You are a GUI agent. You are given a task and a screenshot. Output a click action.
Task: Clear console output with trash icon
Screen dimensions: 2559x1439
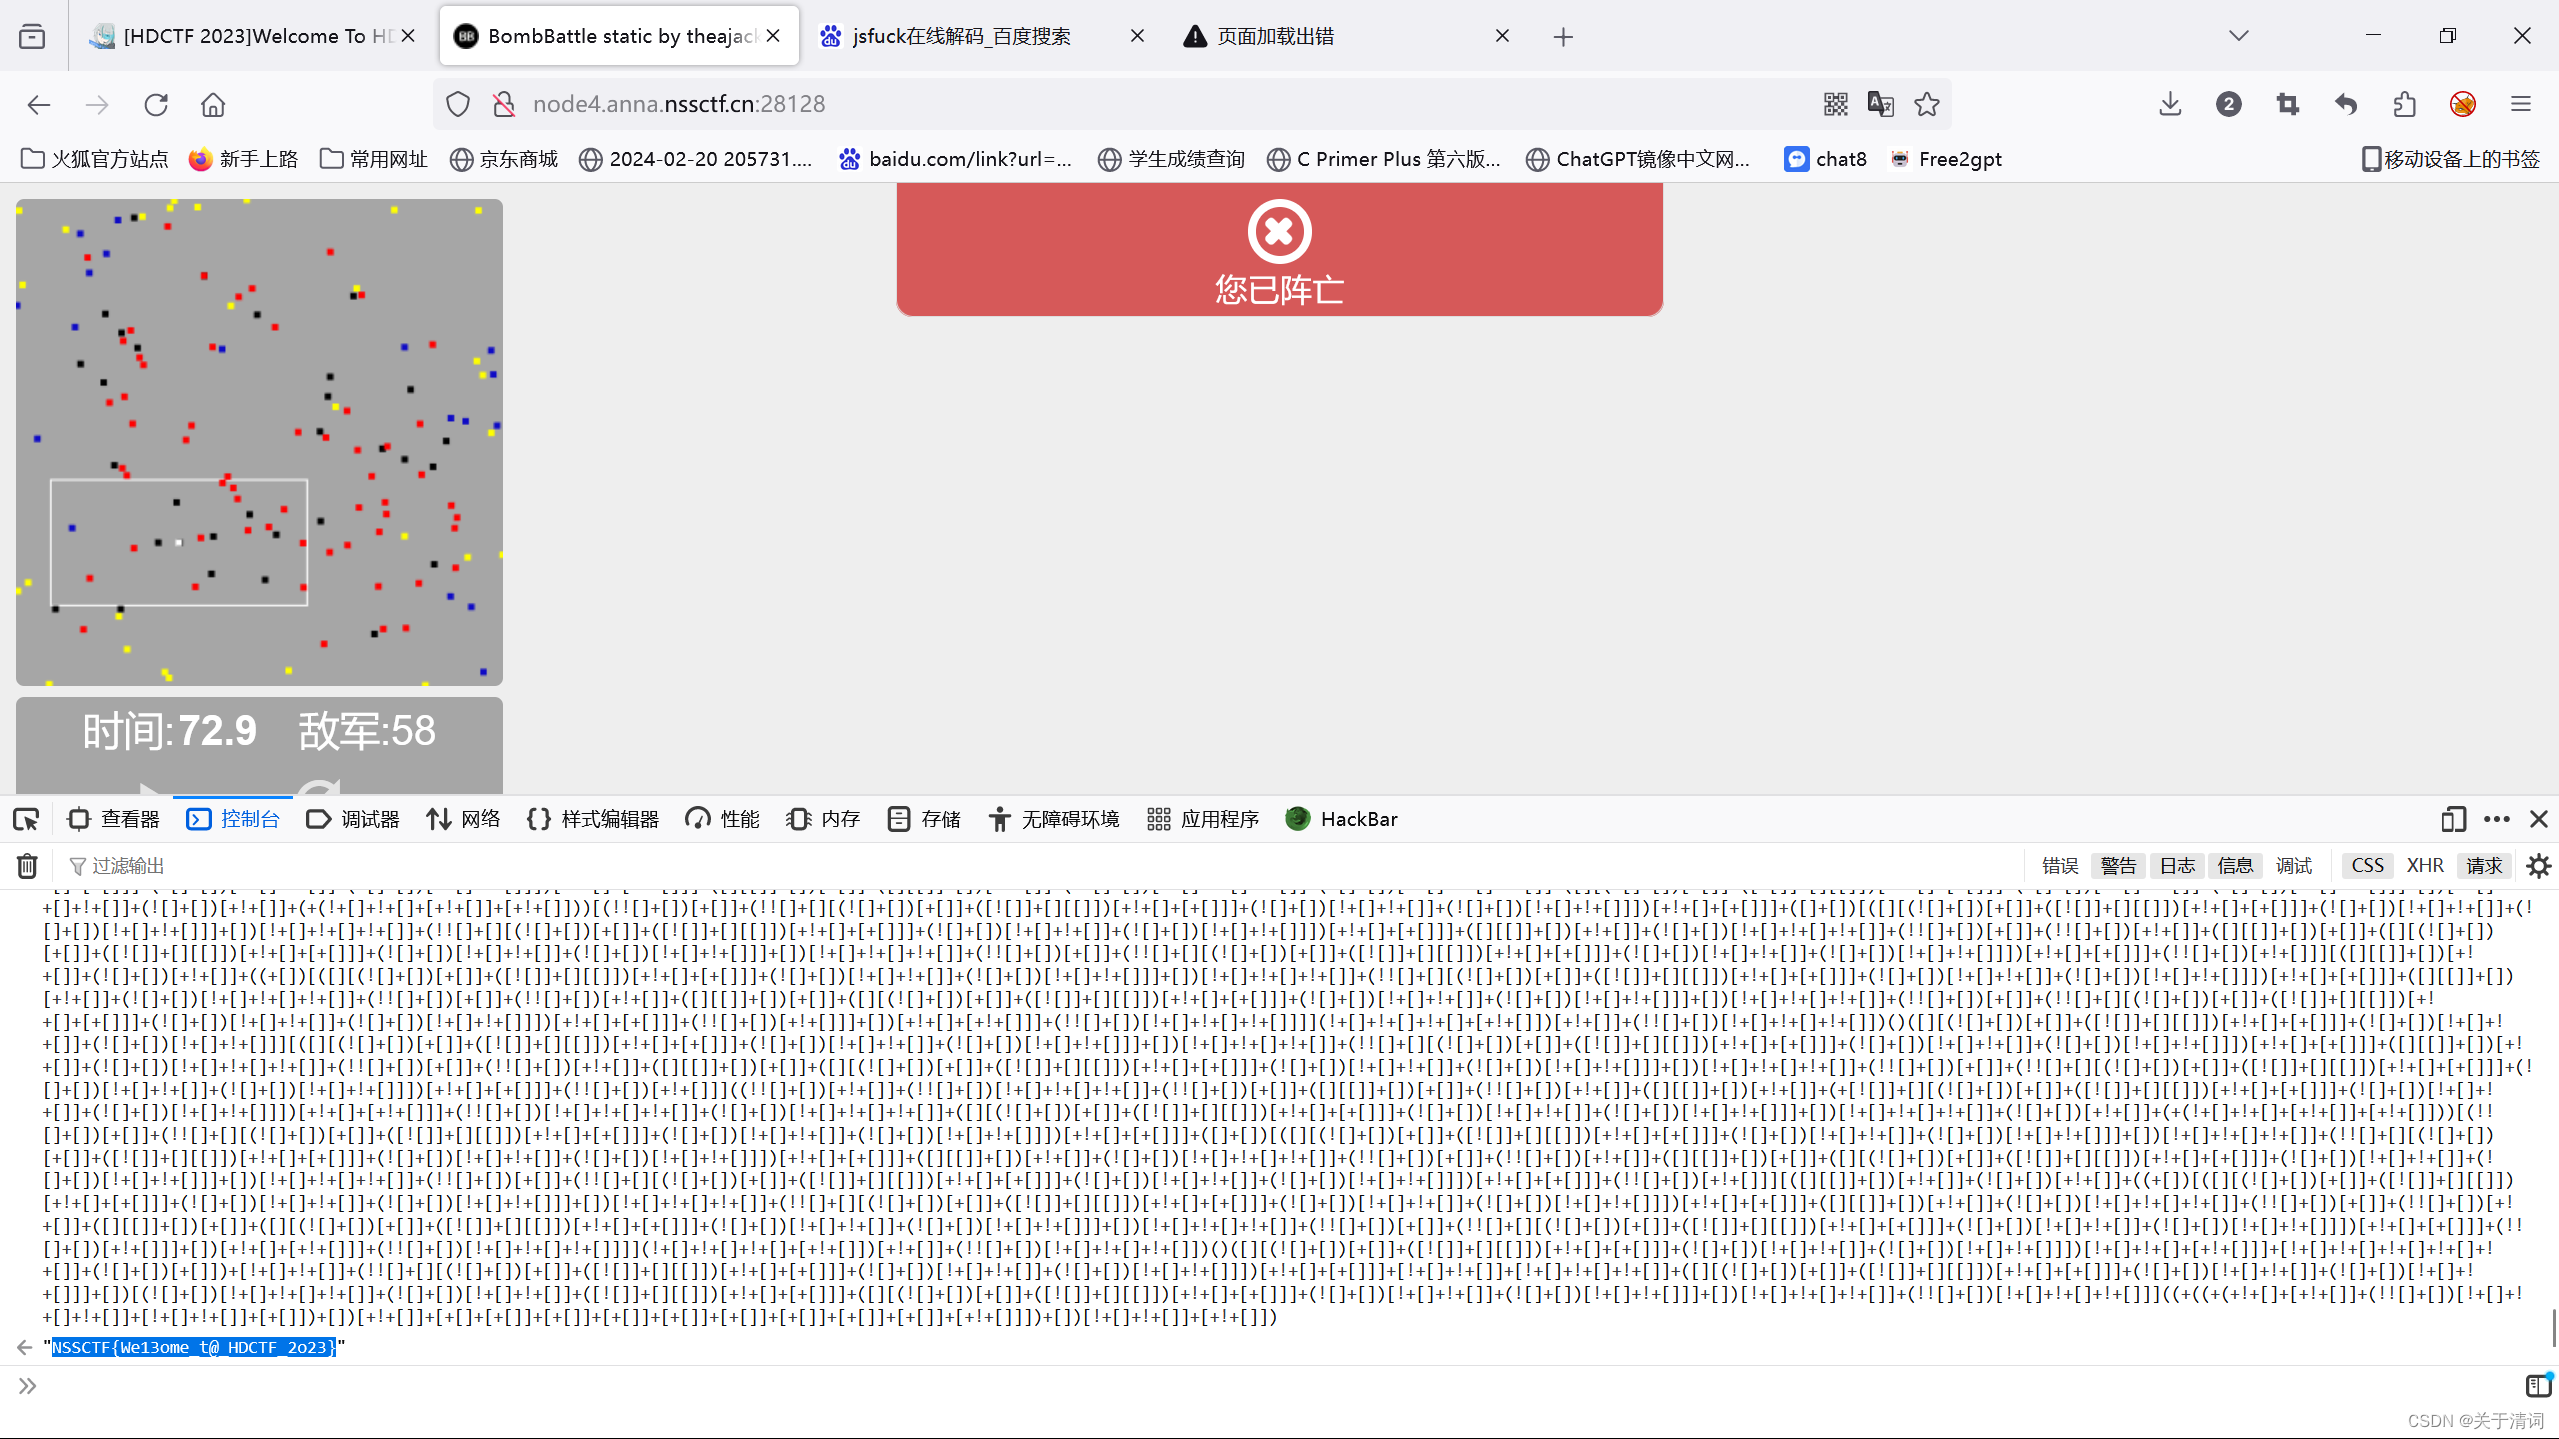click(x=27, y=866)
